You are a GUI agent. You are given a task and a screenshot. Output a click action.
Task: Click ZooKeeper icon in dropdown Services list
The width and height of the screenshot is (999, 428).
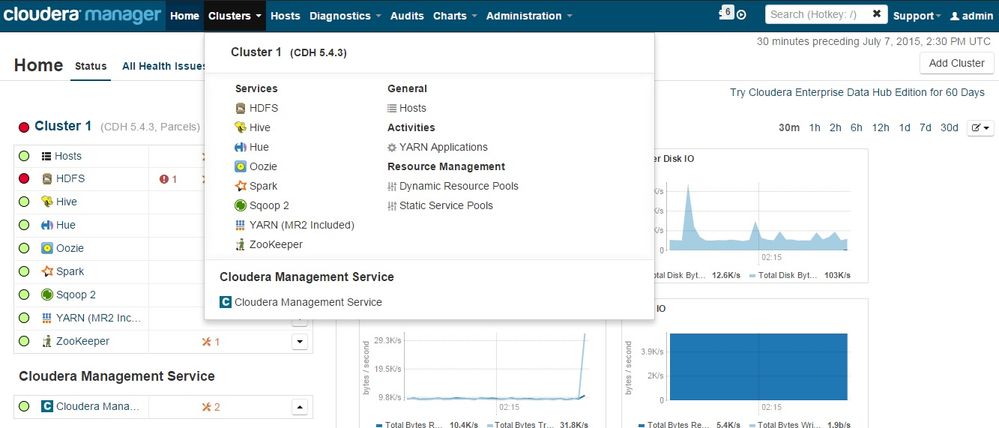coord(240,245)
